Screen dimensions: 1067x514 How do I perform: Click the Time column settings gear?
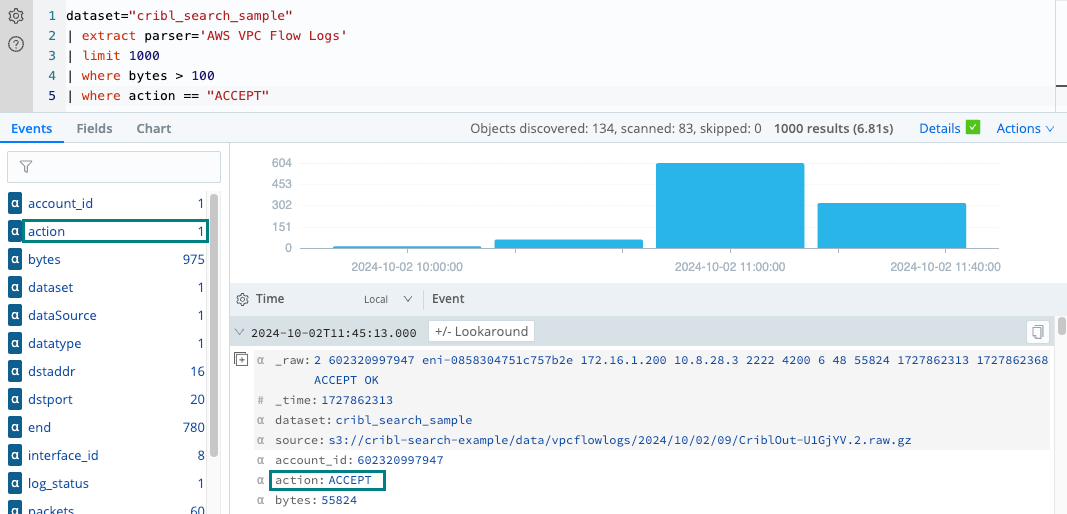[242, 299]
